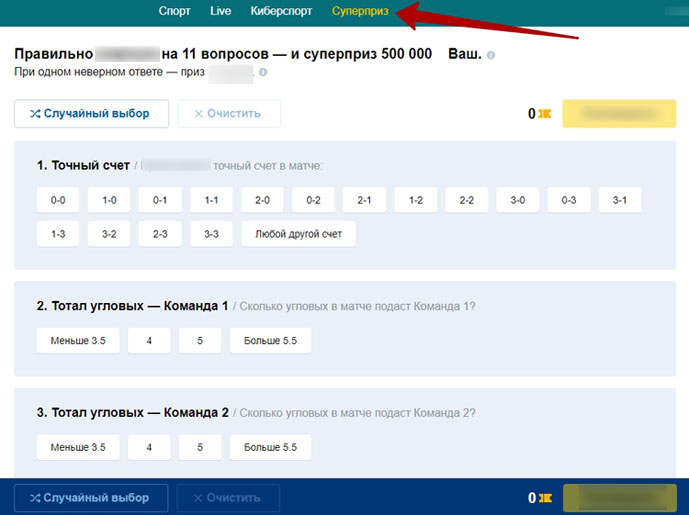Image resolution: width=689 pixels, height=515 pixels.
Task: Click 'Сколько угловых в матче подаст Команда 1?' text
Action: tap(357, 306)
